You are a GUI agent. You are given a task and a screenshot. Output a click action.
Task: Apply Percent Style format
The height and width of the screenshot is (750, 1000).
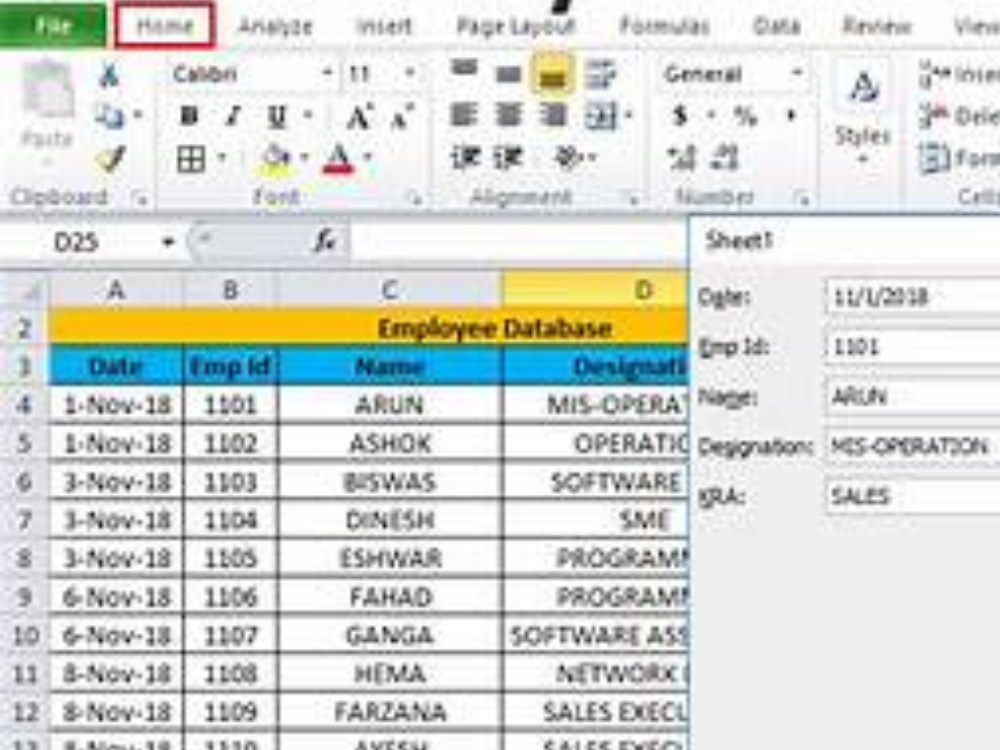[x=744, y=116]
